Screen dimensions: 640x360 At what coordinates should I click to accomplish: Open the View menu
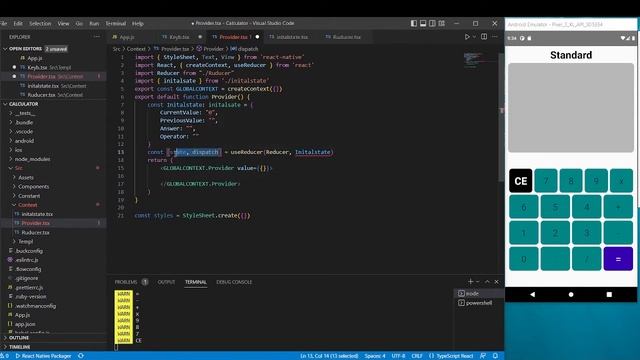[x=63, y=24]
